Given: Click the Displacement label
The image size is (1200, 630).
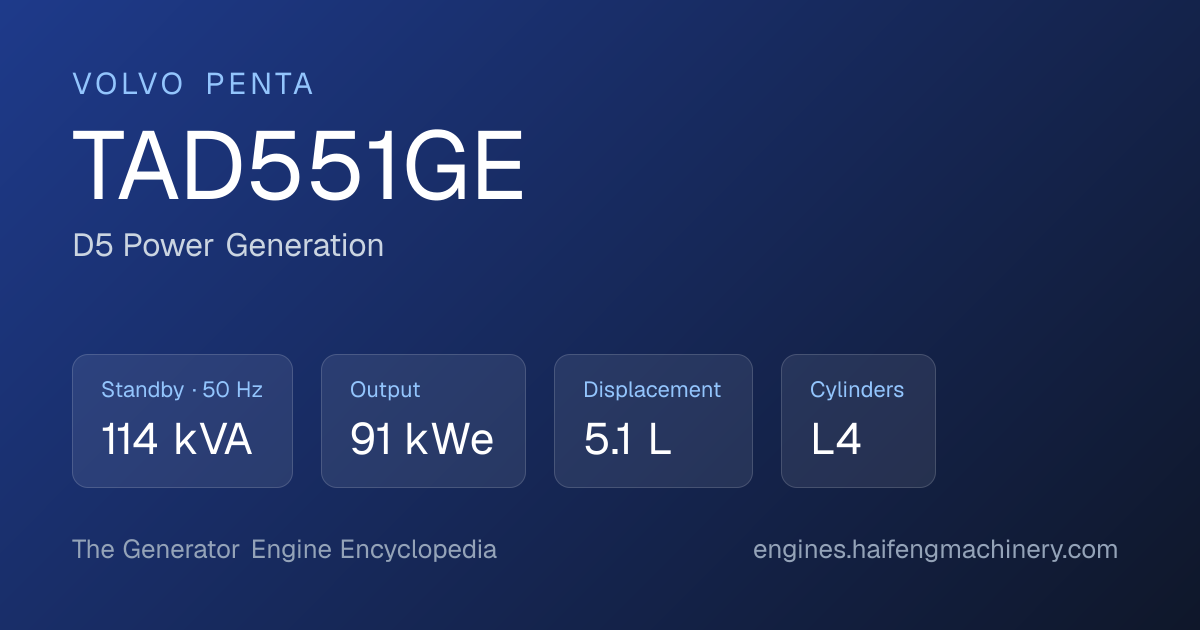Looking at the screenshot, I should 652,390.
